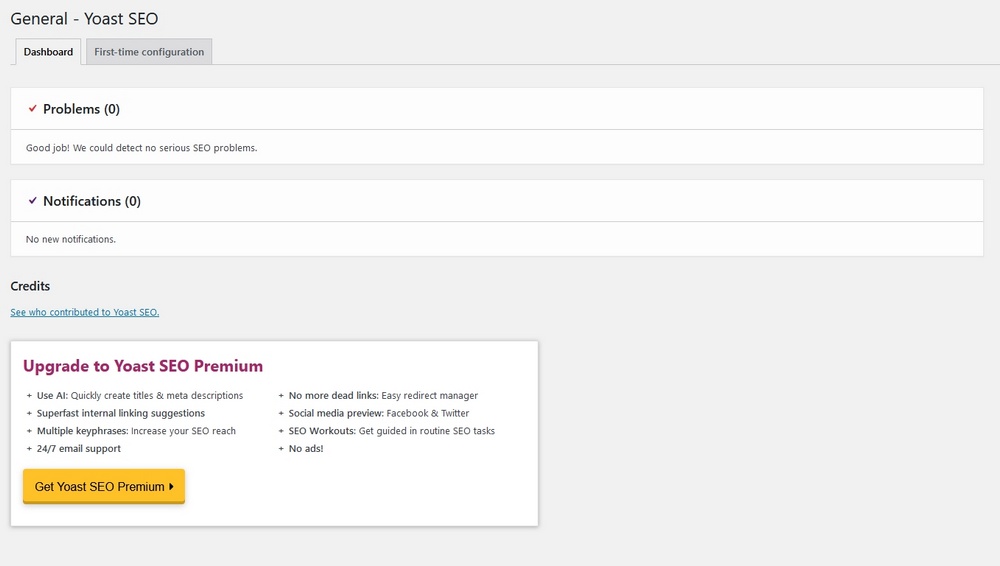Click the 'No ads!' feature line
The height and width of the screenshot is (566, 1000).
click(x=306, y=449)
